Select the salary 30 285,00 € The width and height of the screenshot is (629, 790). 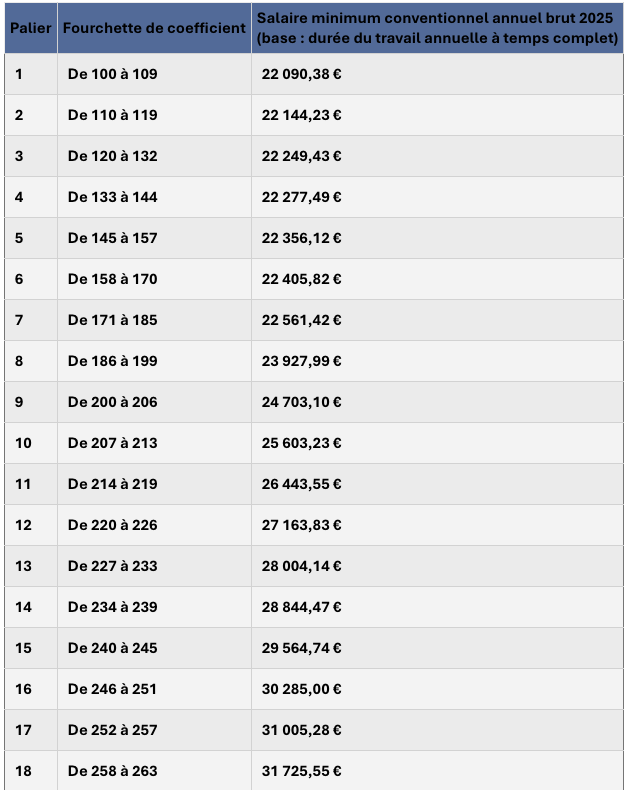tap(302, 689)
